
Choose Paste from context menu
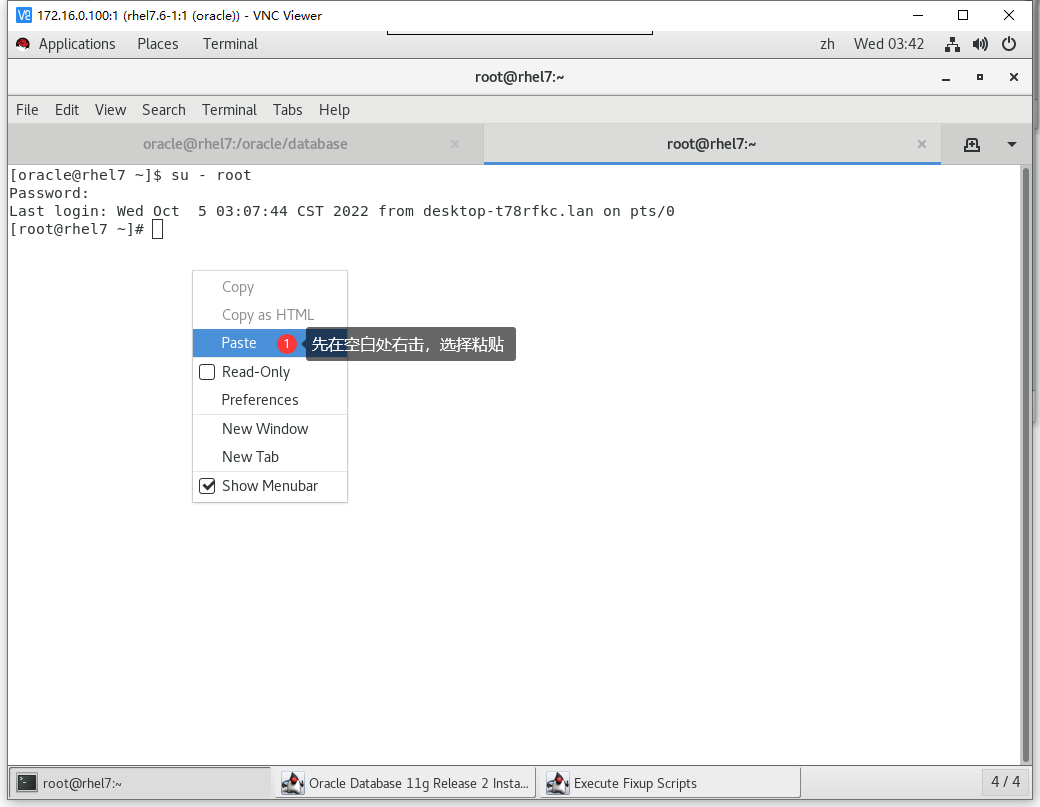(270, 343)
